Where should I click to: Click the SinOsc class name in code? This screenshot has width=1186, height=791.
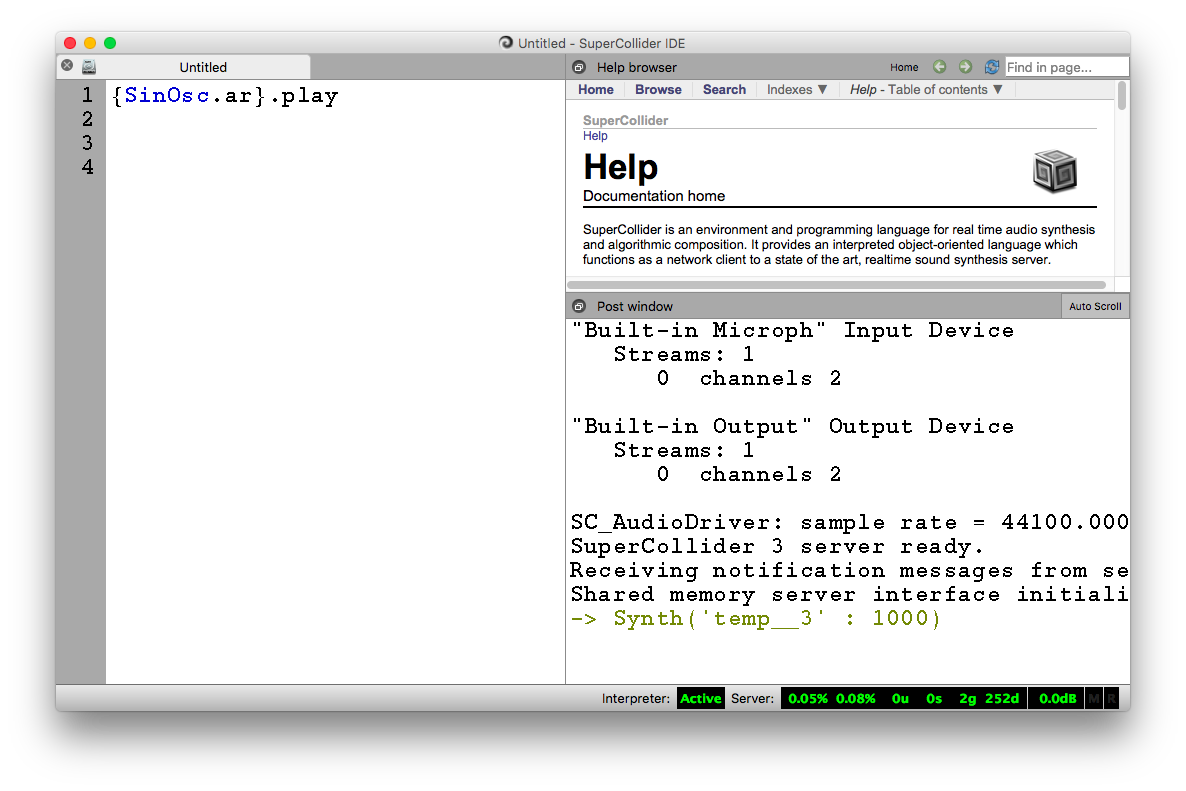pyautogui.click(x=167, y=95)
